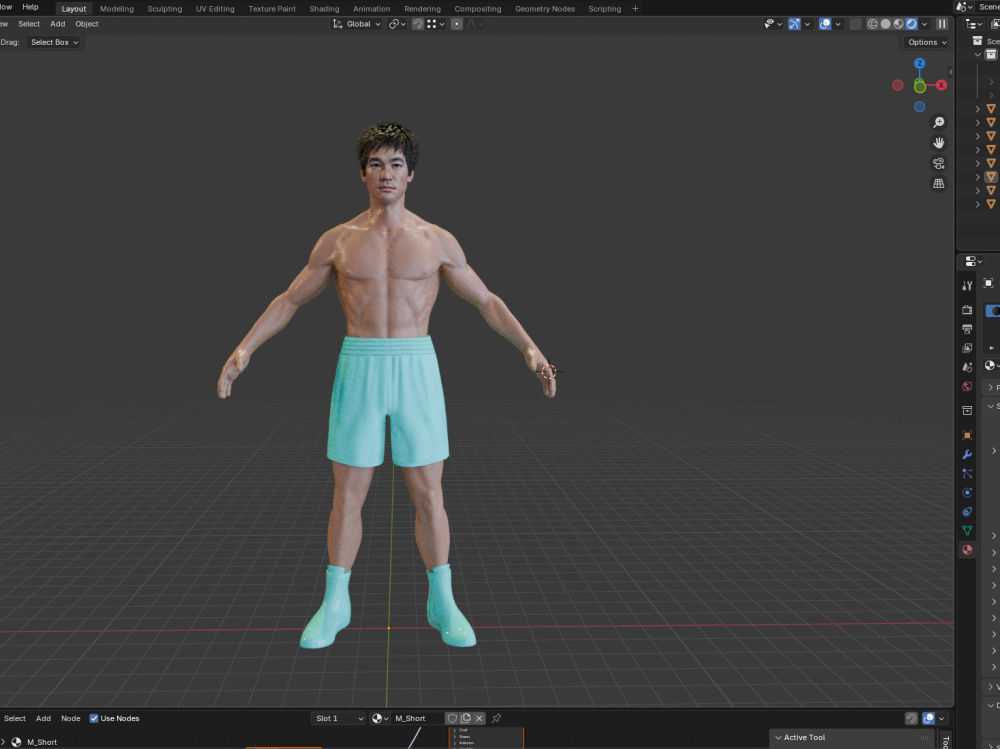Switch to solid viewport shading
The image size is (1000, 749).
pyautogui.click(x=885, y=24)
